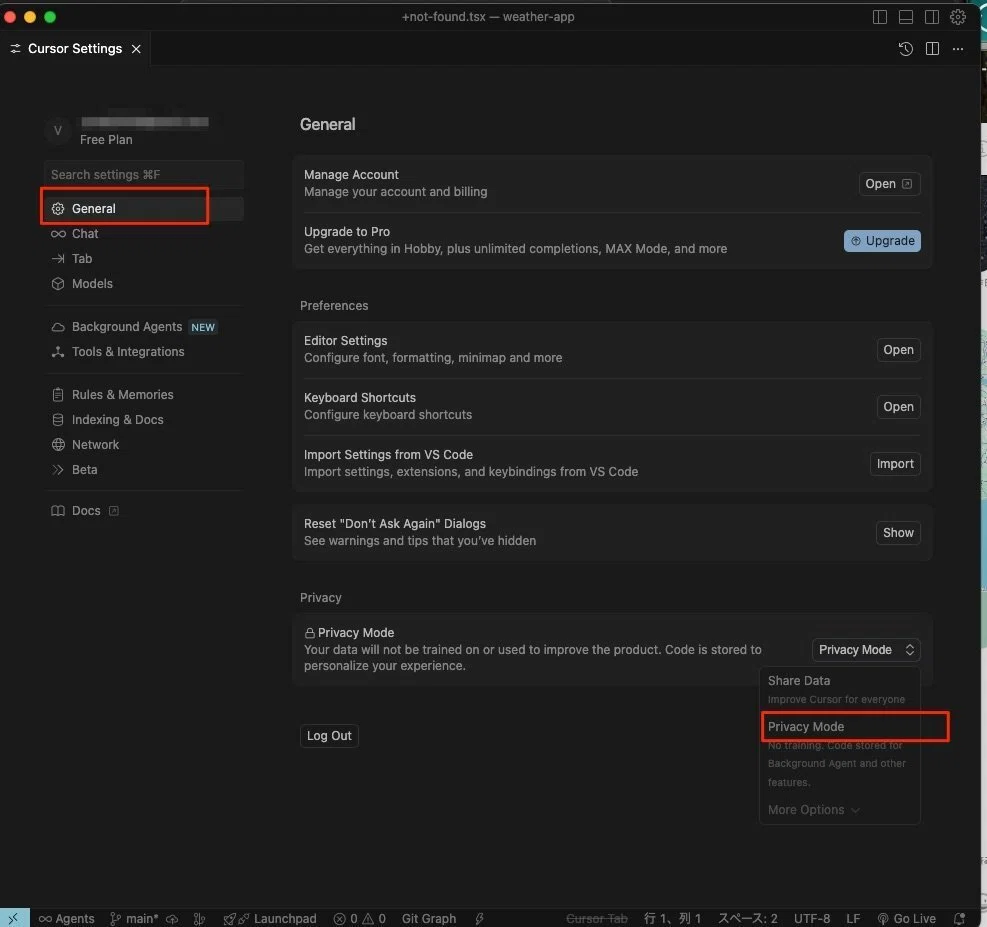Screen dimensions: 987x927
Task: Open settings gear in title bar
Action: [x=957, y=17]
